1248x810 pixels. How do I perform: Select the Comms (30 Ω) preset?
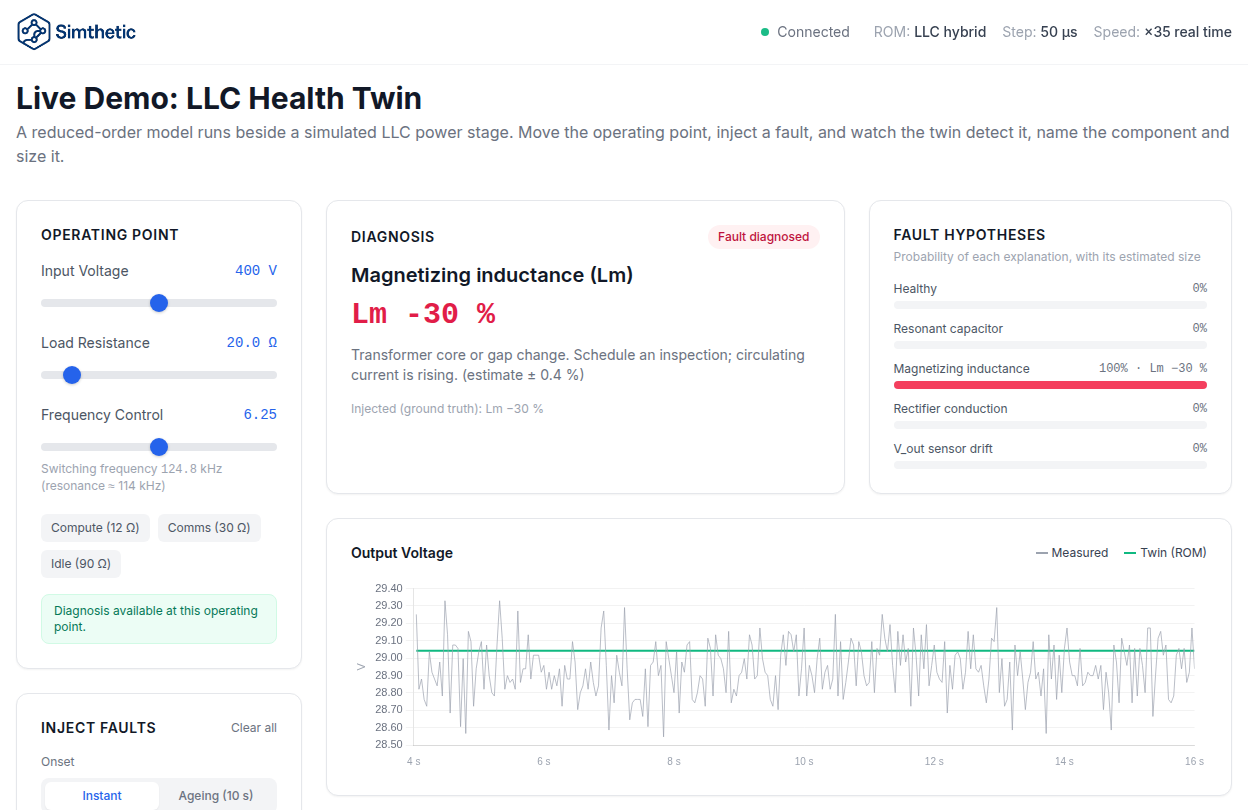coord(209,528)
